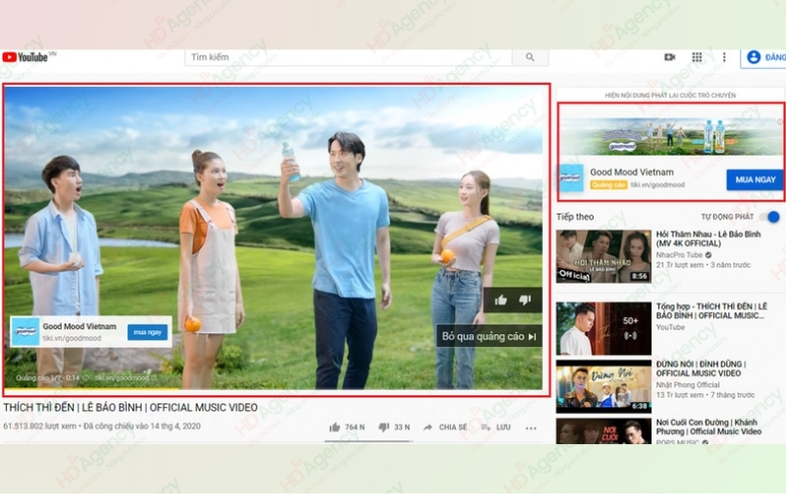
Task: Open the YouTube apps grid
Action: [697, 57]
